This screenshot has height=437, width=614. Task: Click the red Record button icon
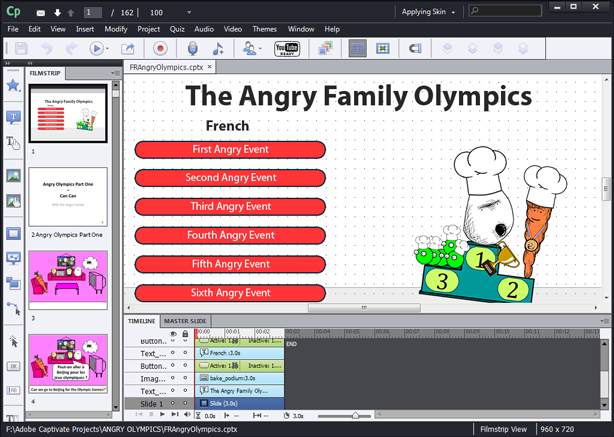coord(159,48)
